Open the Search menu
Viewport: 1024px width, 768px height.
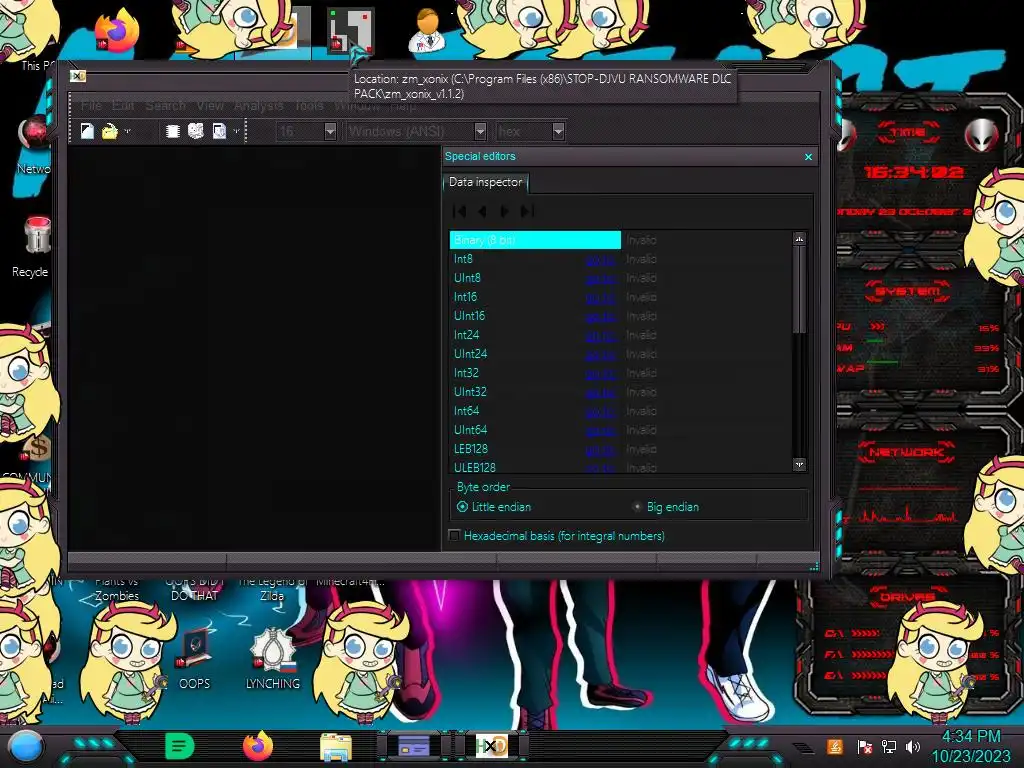[x=165, y=105]
